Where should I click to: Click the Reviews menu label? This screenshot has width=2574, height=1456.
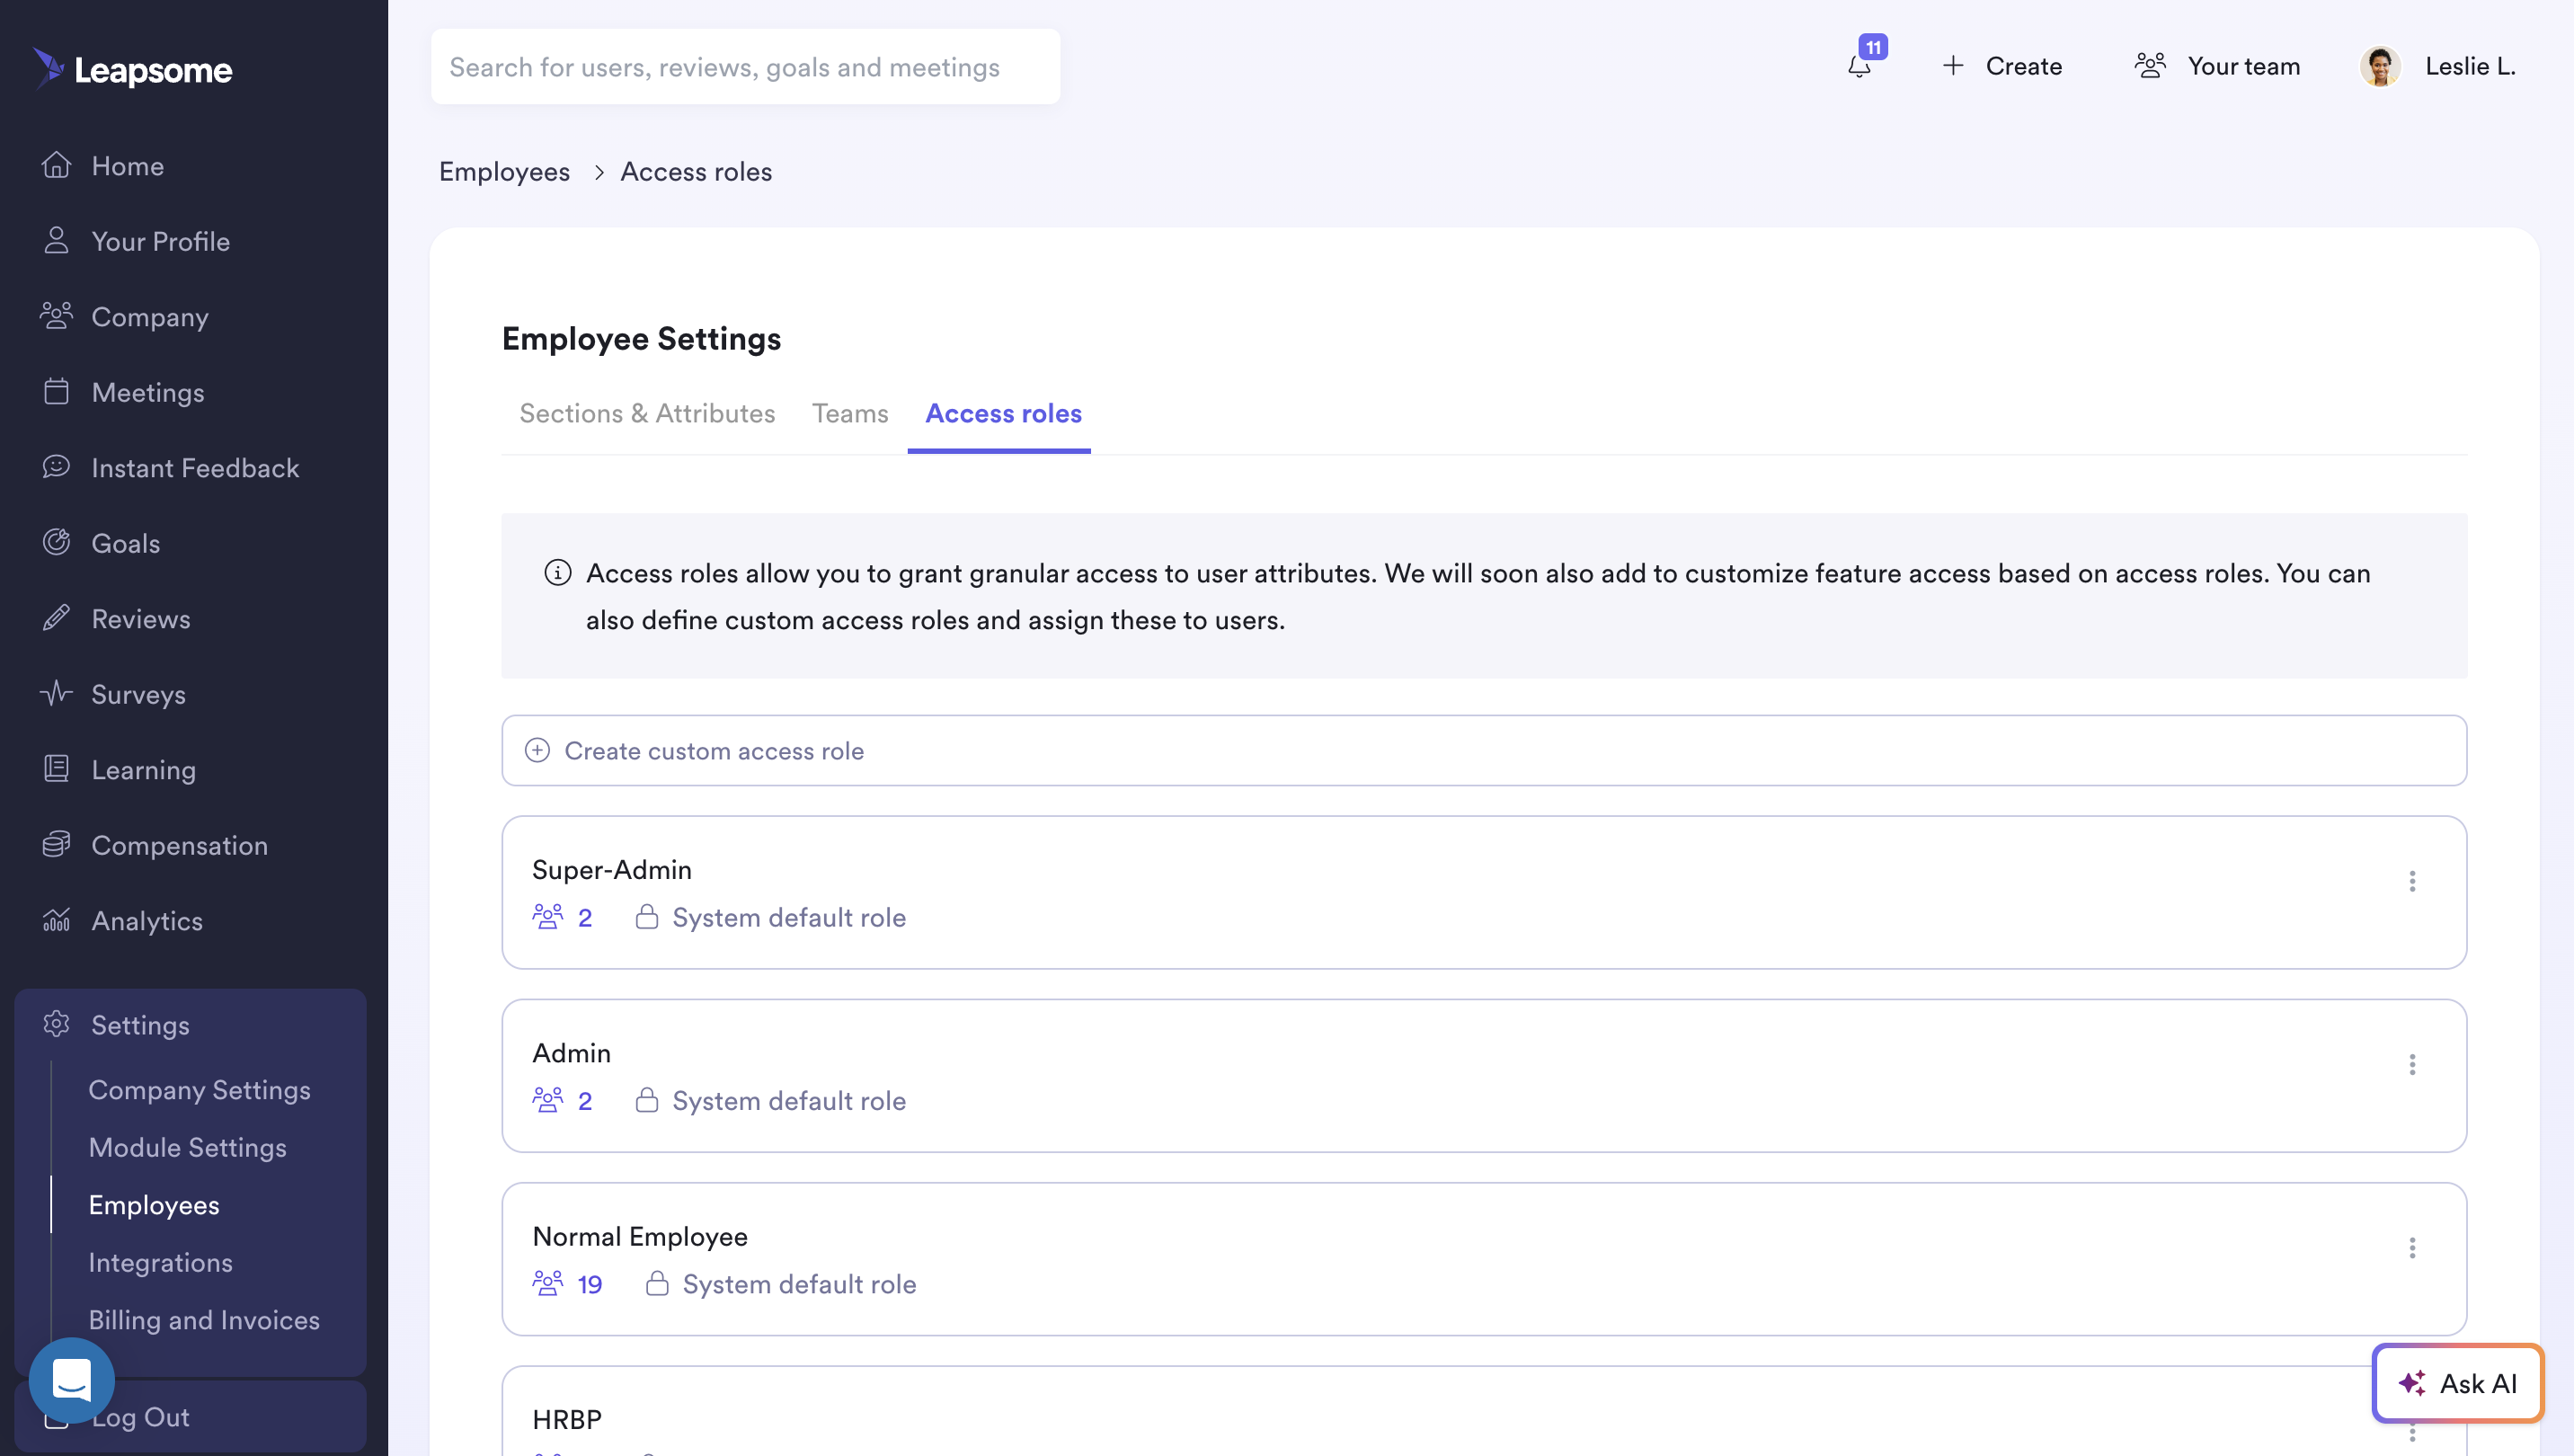[141, 618]
